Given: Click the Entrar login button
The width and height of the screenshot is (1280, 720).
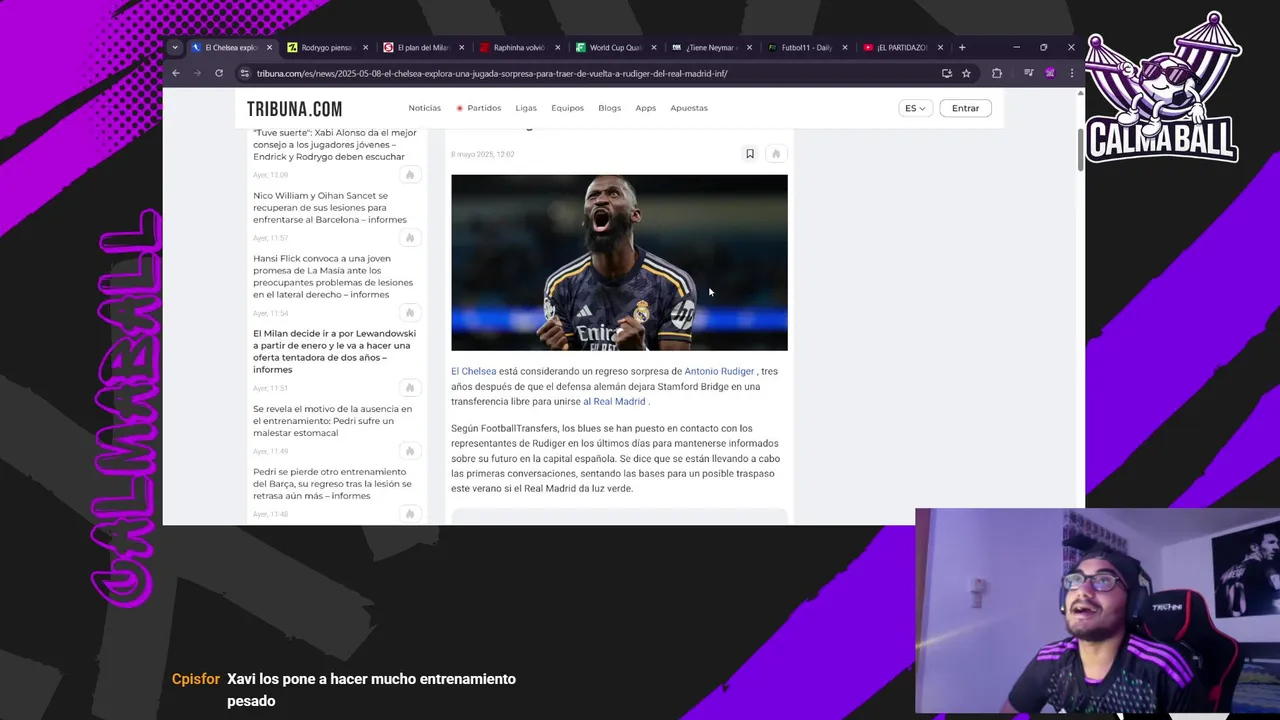Looking at the screenshot, I should (965, 108).
